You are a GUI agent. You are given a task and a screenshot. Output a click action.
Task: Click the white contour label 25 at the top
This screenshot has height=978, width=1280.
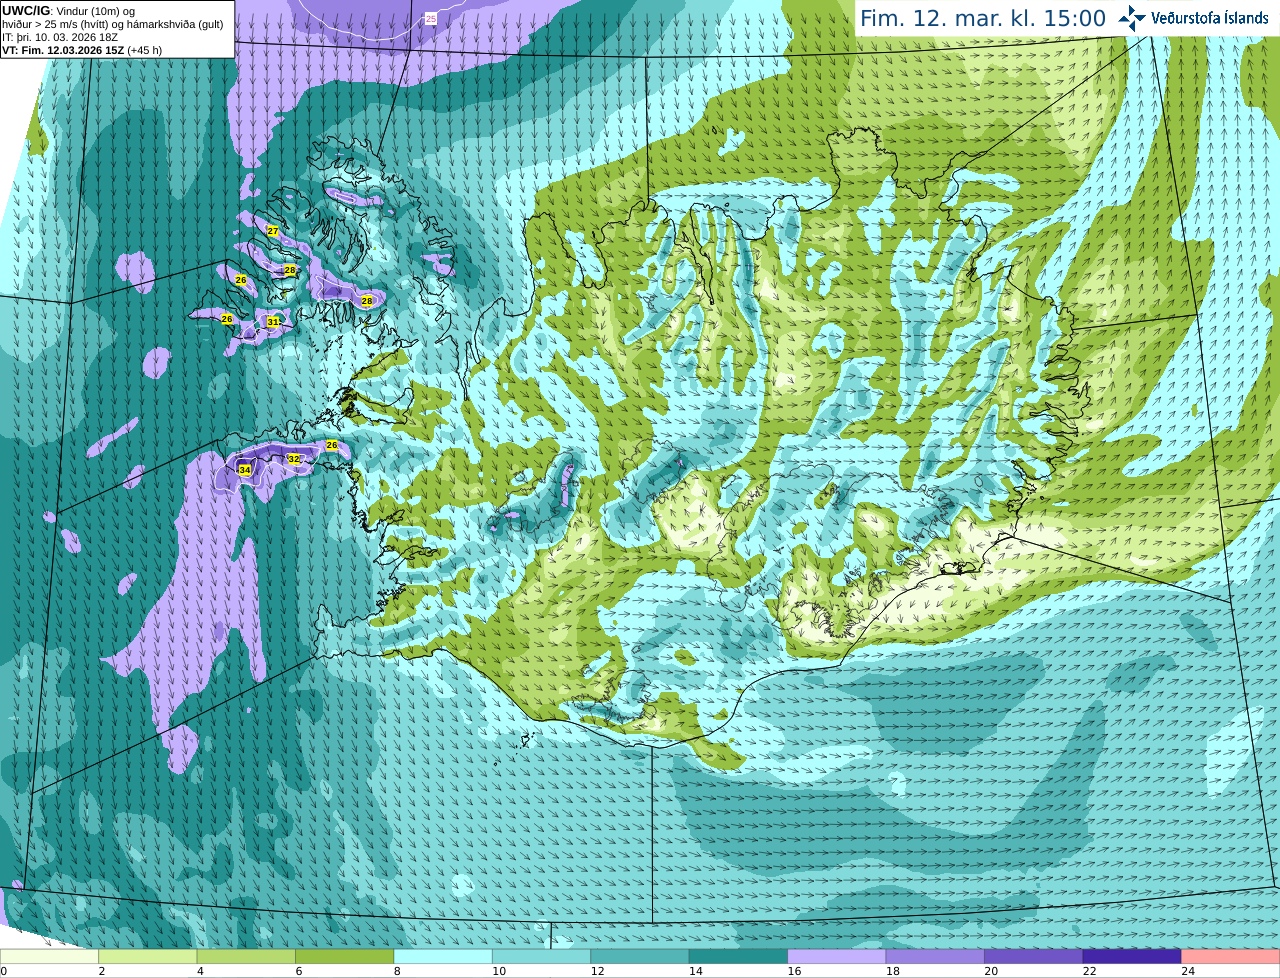coord(431,19)
